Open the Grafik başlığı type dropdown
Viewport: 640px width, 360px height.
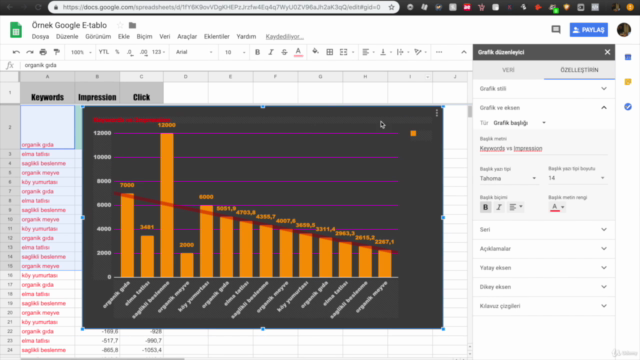[519, 123]
